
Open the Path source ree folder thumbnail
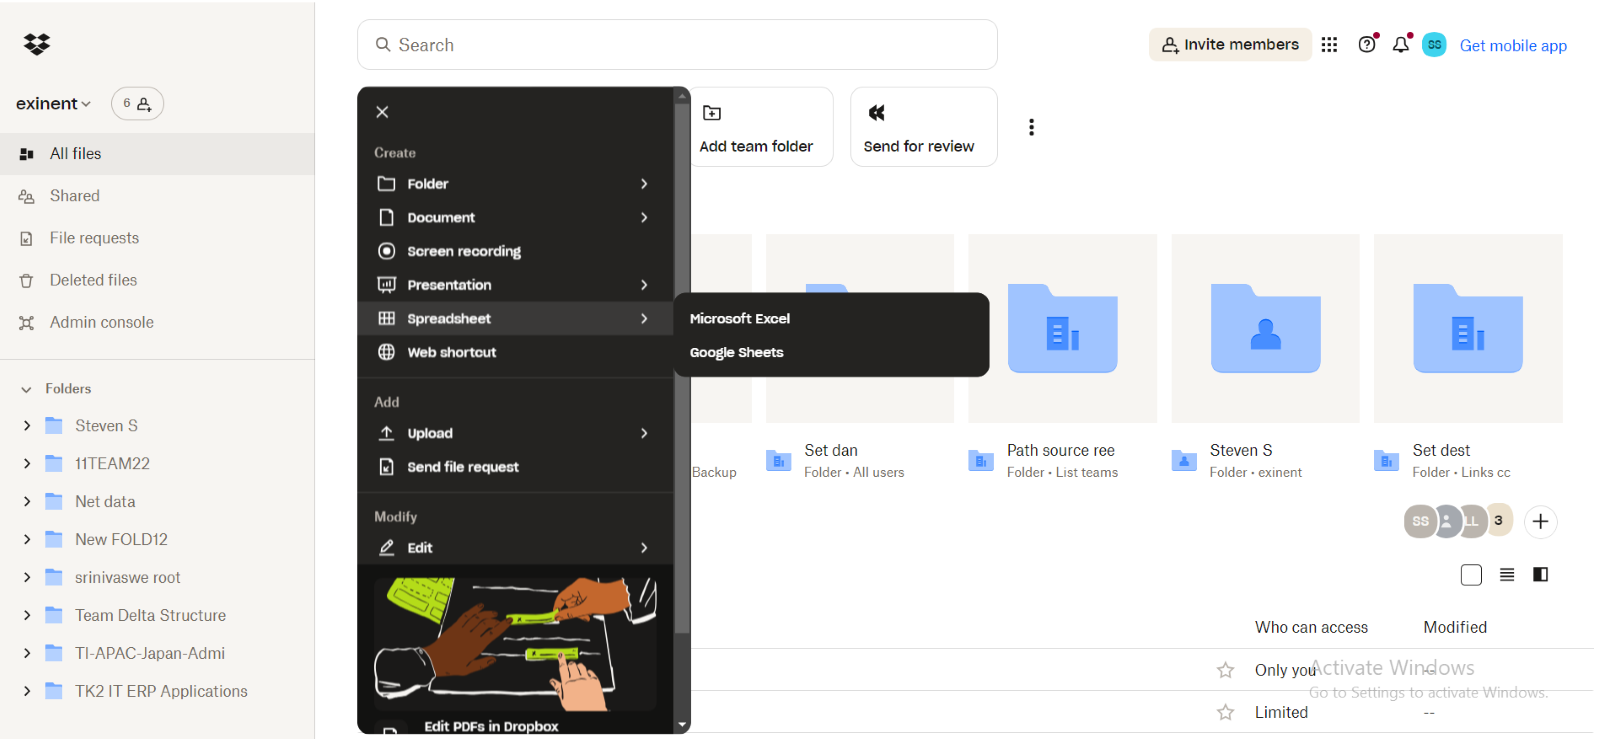coord(1062,328)
